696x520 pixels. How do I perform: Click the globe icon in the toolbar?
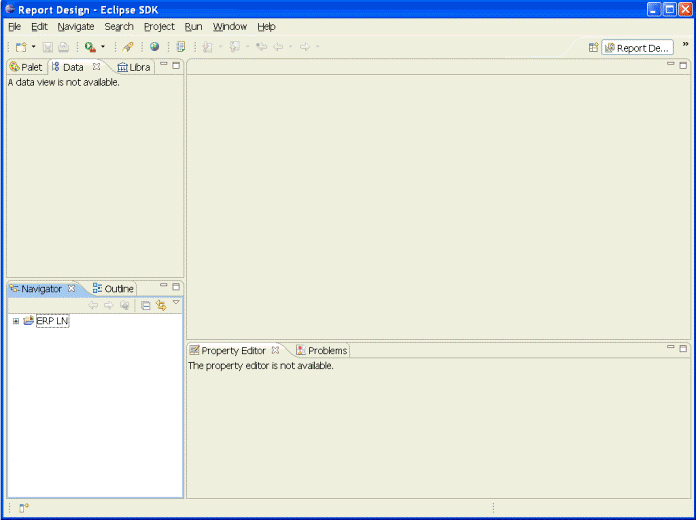(155, 47)
